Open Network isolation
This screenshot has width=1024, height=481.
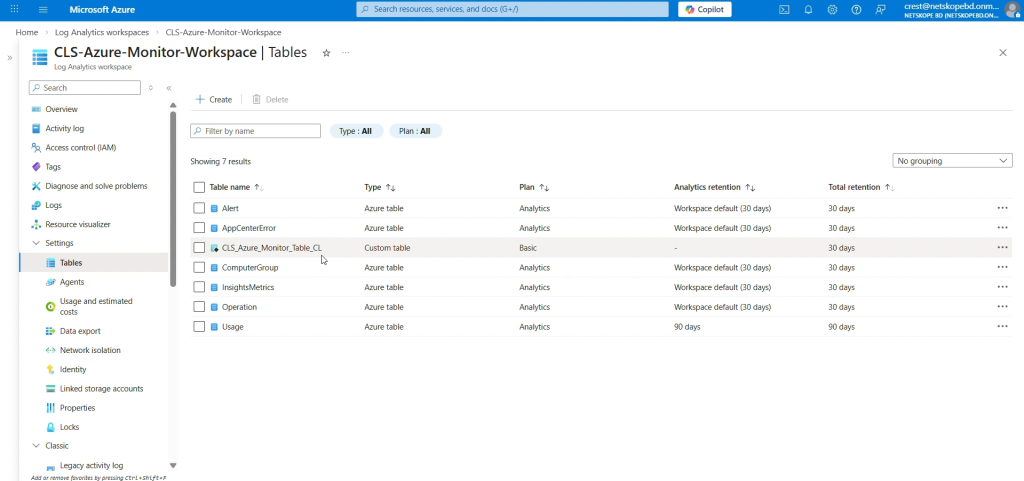click(90, 350)
